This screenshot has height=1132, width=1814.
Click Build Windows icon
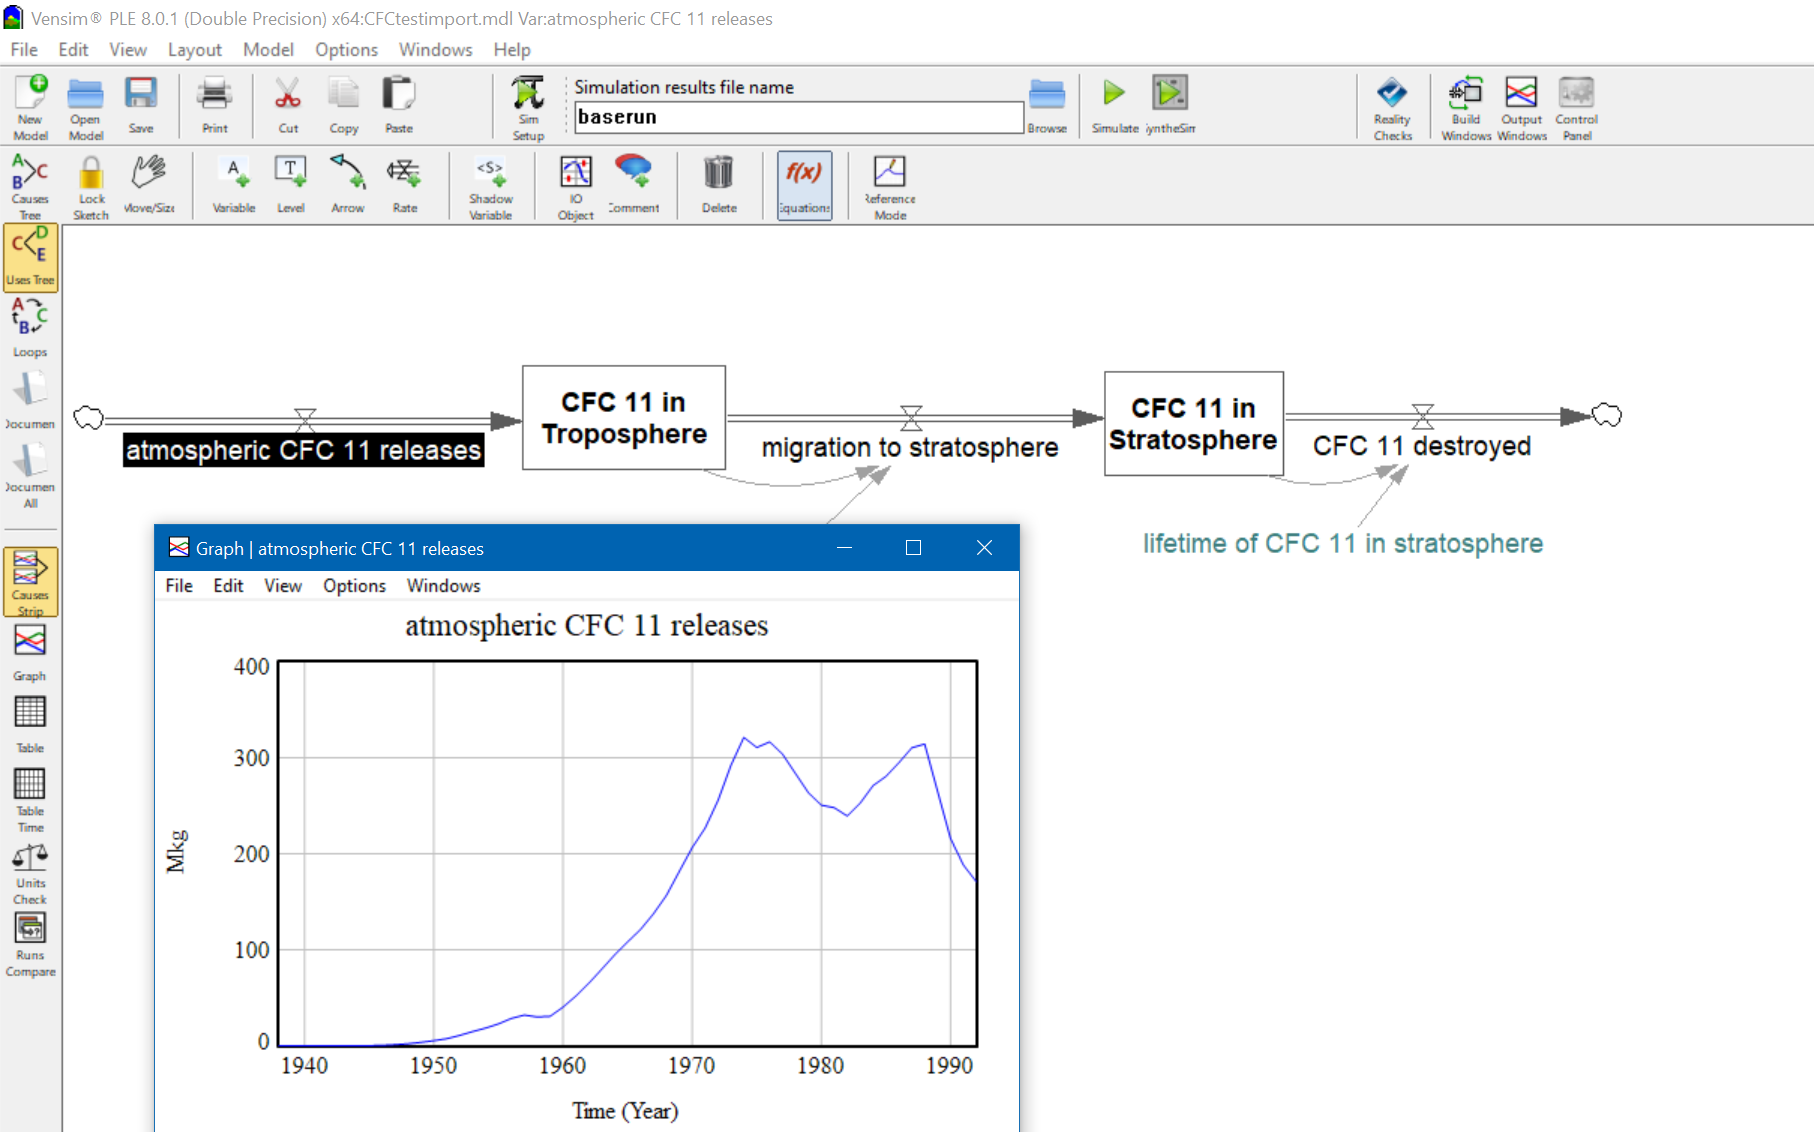tap(1466, 107)
